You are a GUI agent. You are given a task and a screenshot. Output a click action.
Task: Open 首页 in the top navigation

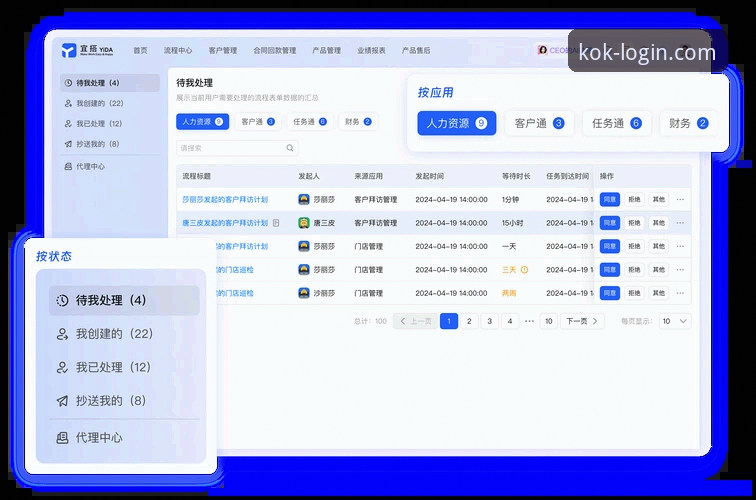140,50
